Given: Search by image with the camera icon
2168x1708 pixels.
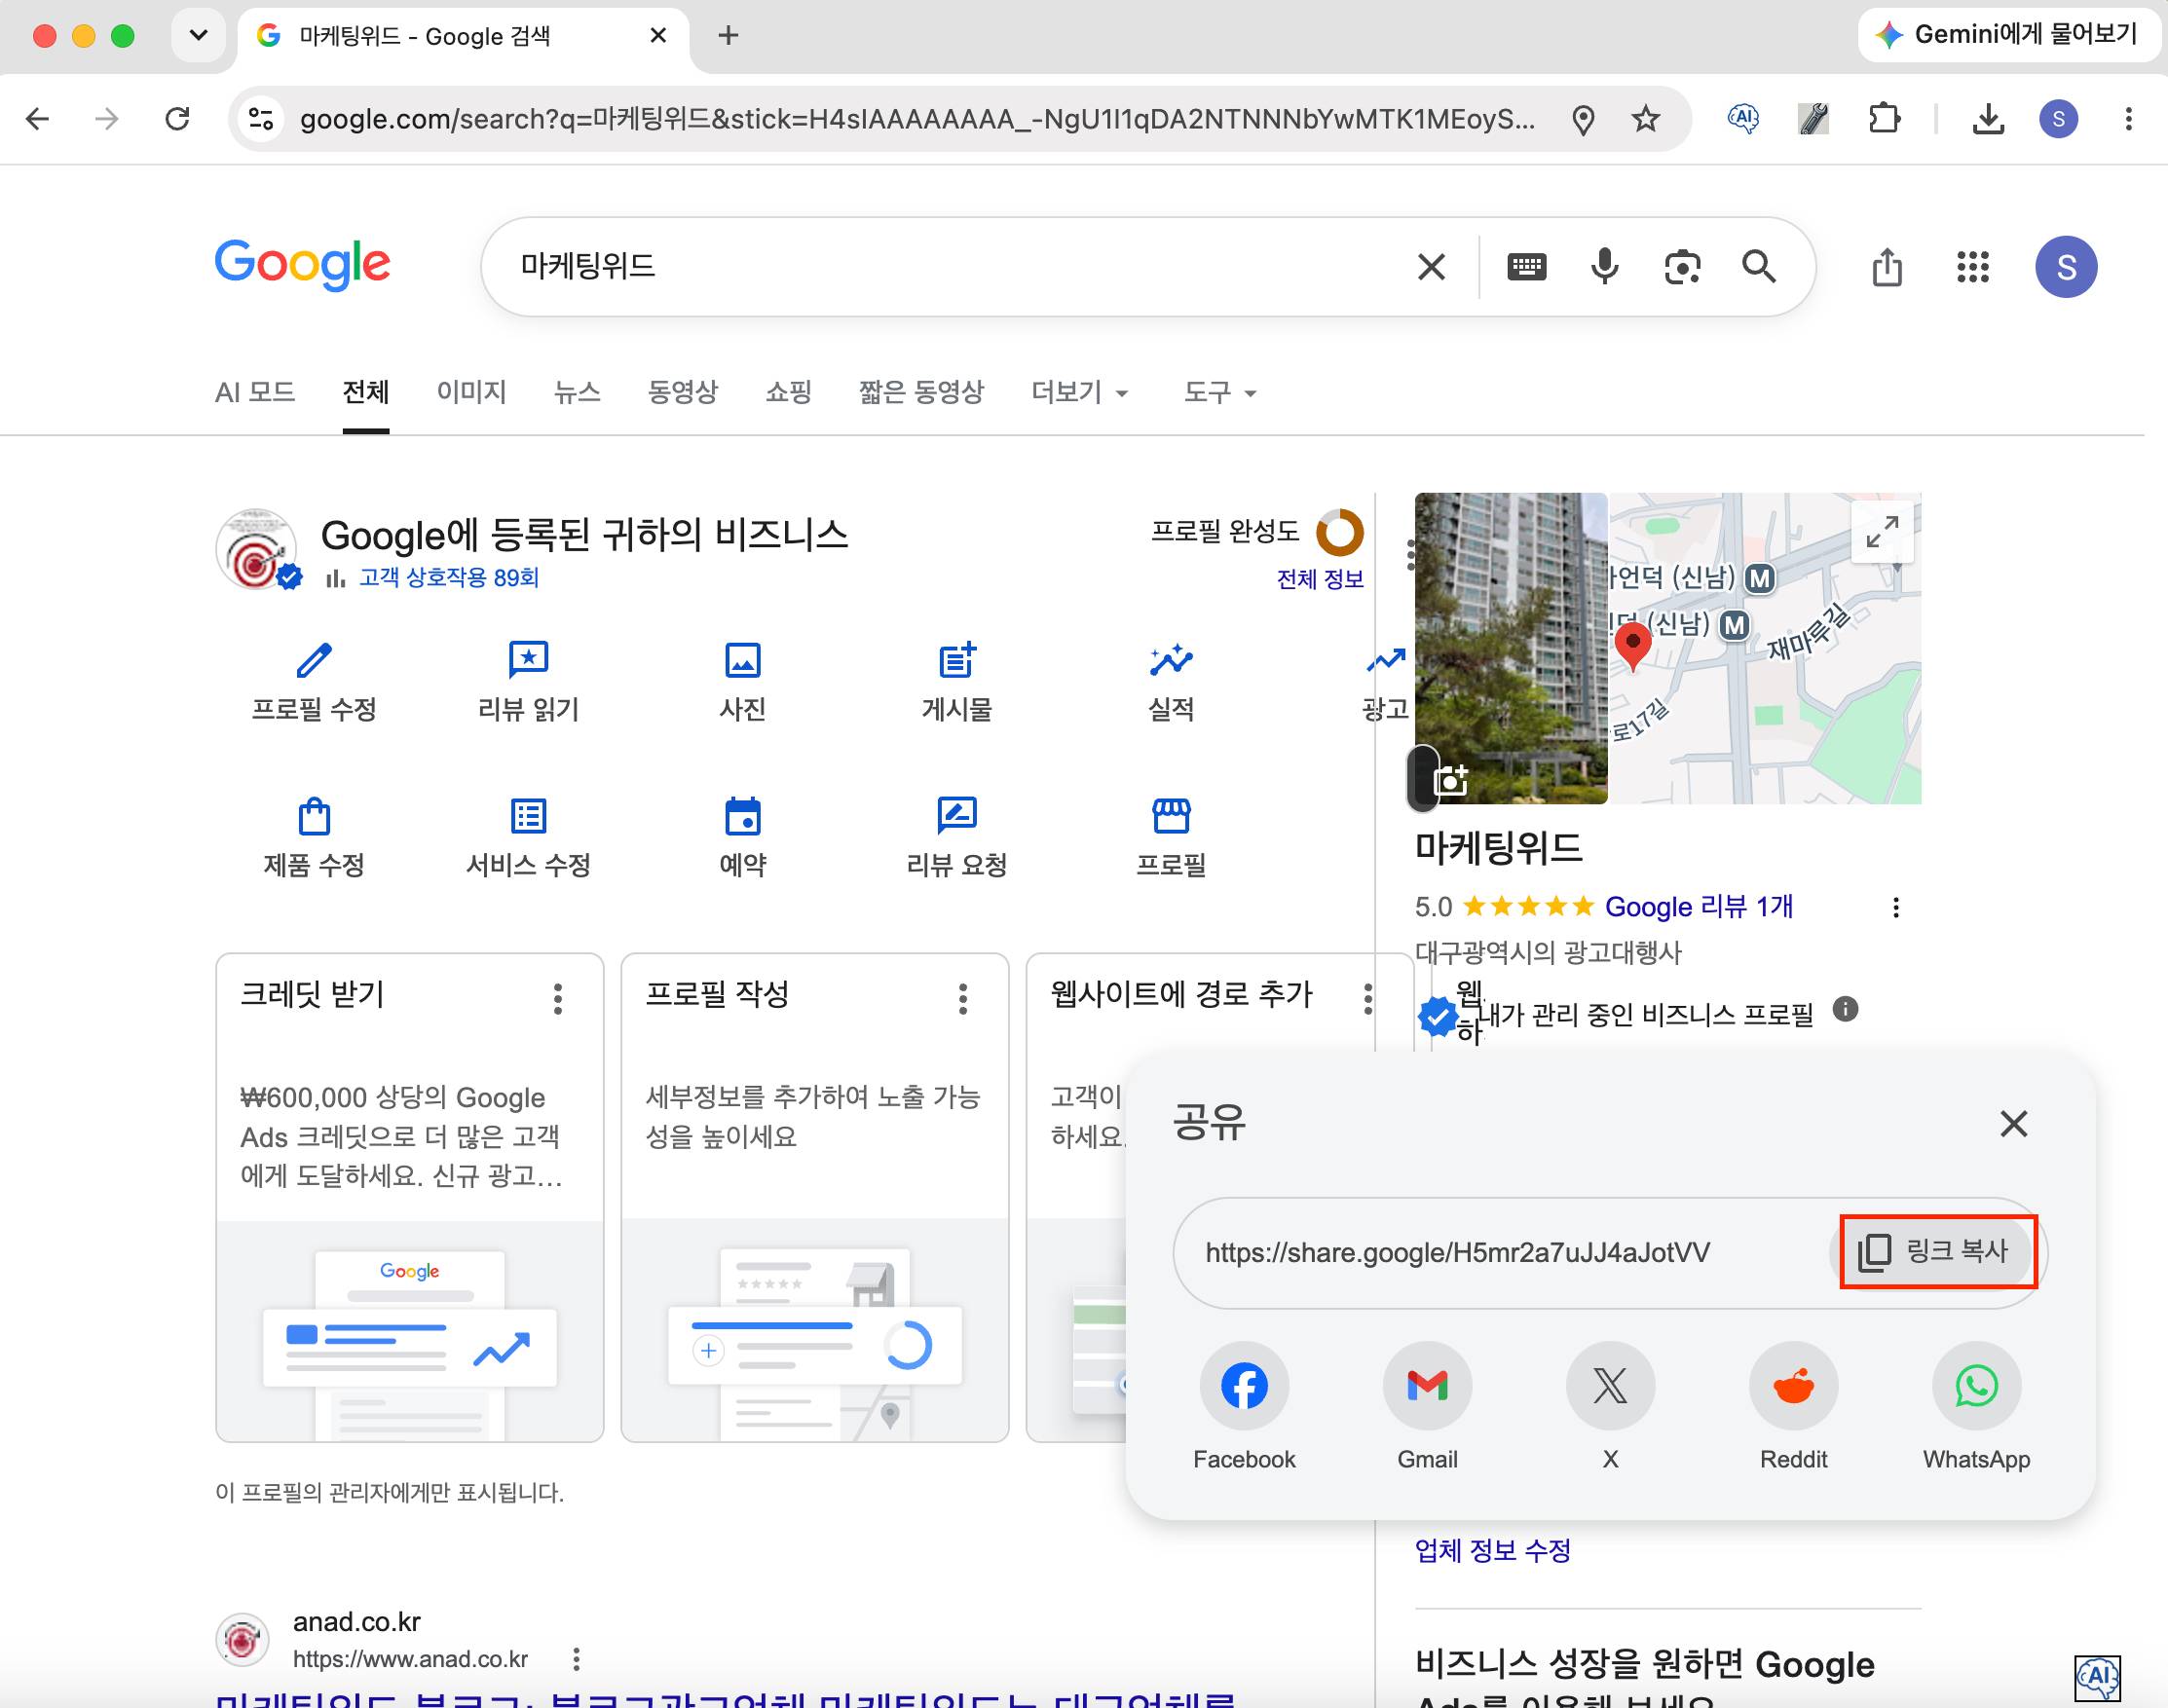Looking at the screenshot, I should click(x=1682, y=267).
